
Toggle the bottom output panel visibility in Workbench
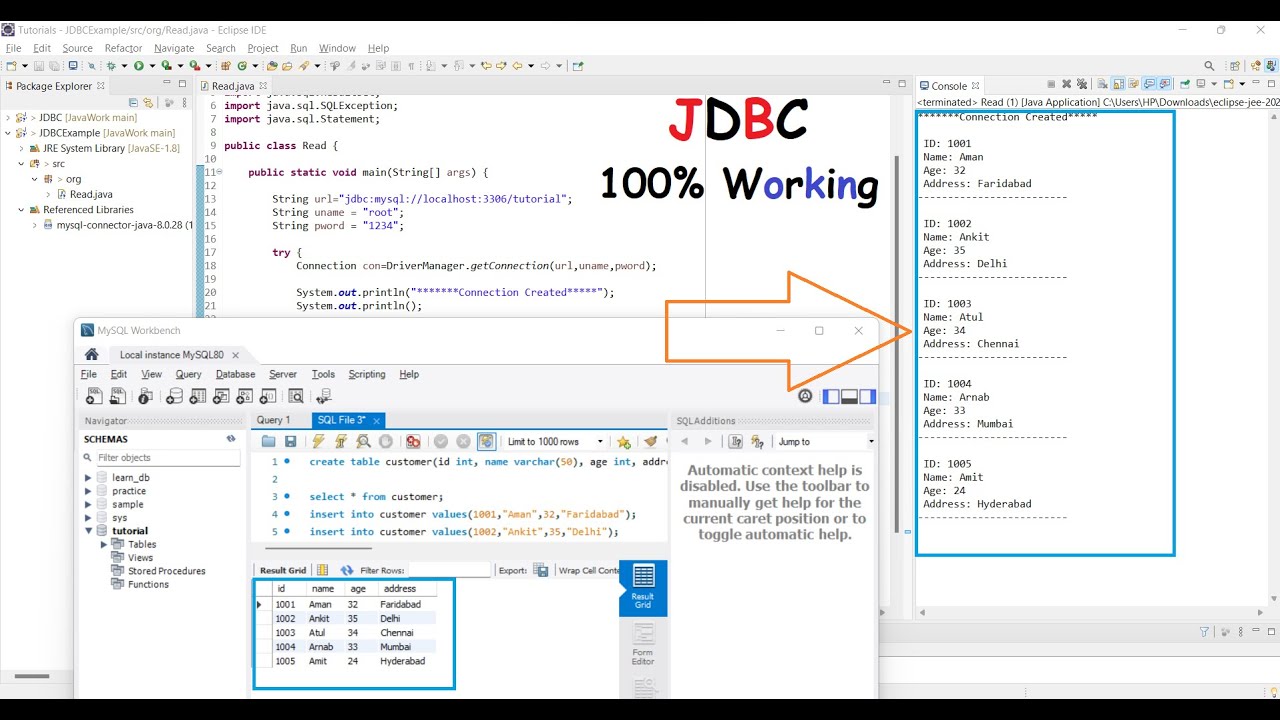(x=849, y=396)
